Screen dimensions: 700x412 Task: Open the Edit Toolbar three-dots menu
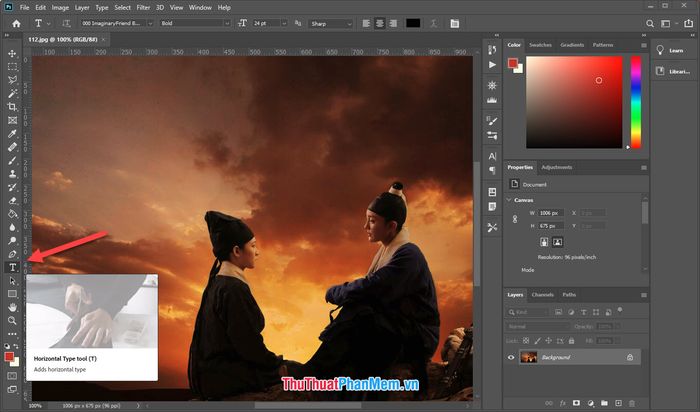(x=12, y=334)
